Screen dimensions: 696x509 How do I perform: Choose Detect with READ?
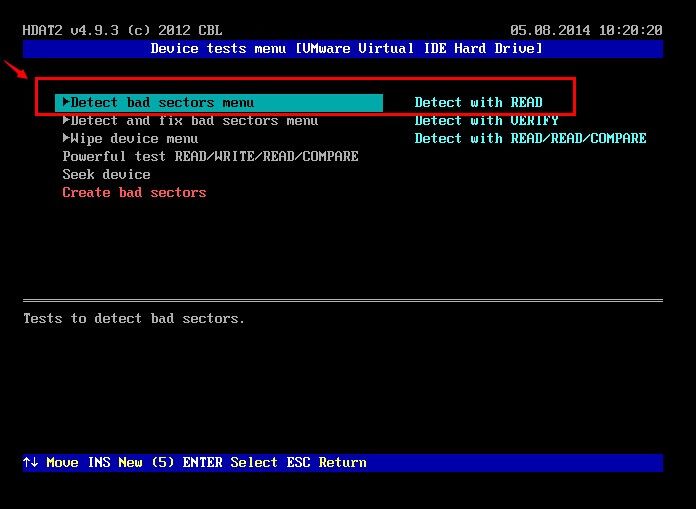(x=478, y=102)
